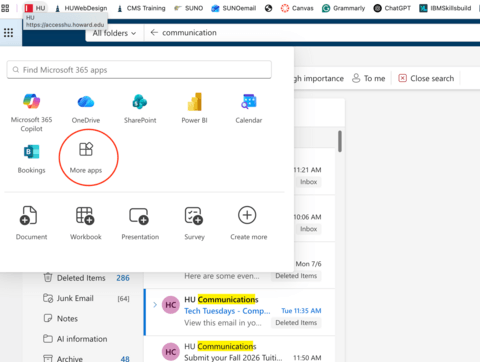480x362 pixels.
Task: Create a new Survey
Action: click(x=194, y=223)
